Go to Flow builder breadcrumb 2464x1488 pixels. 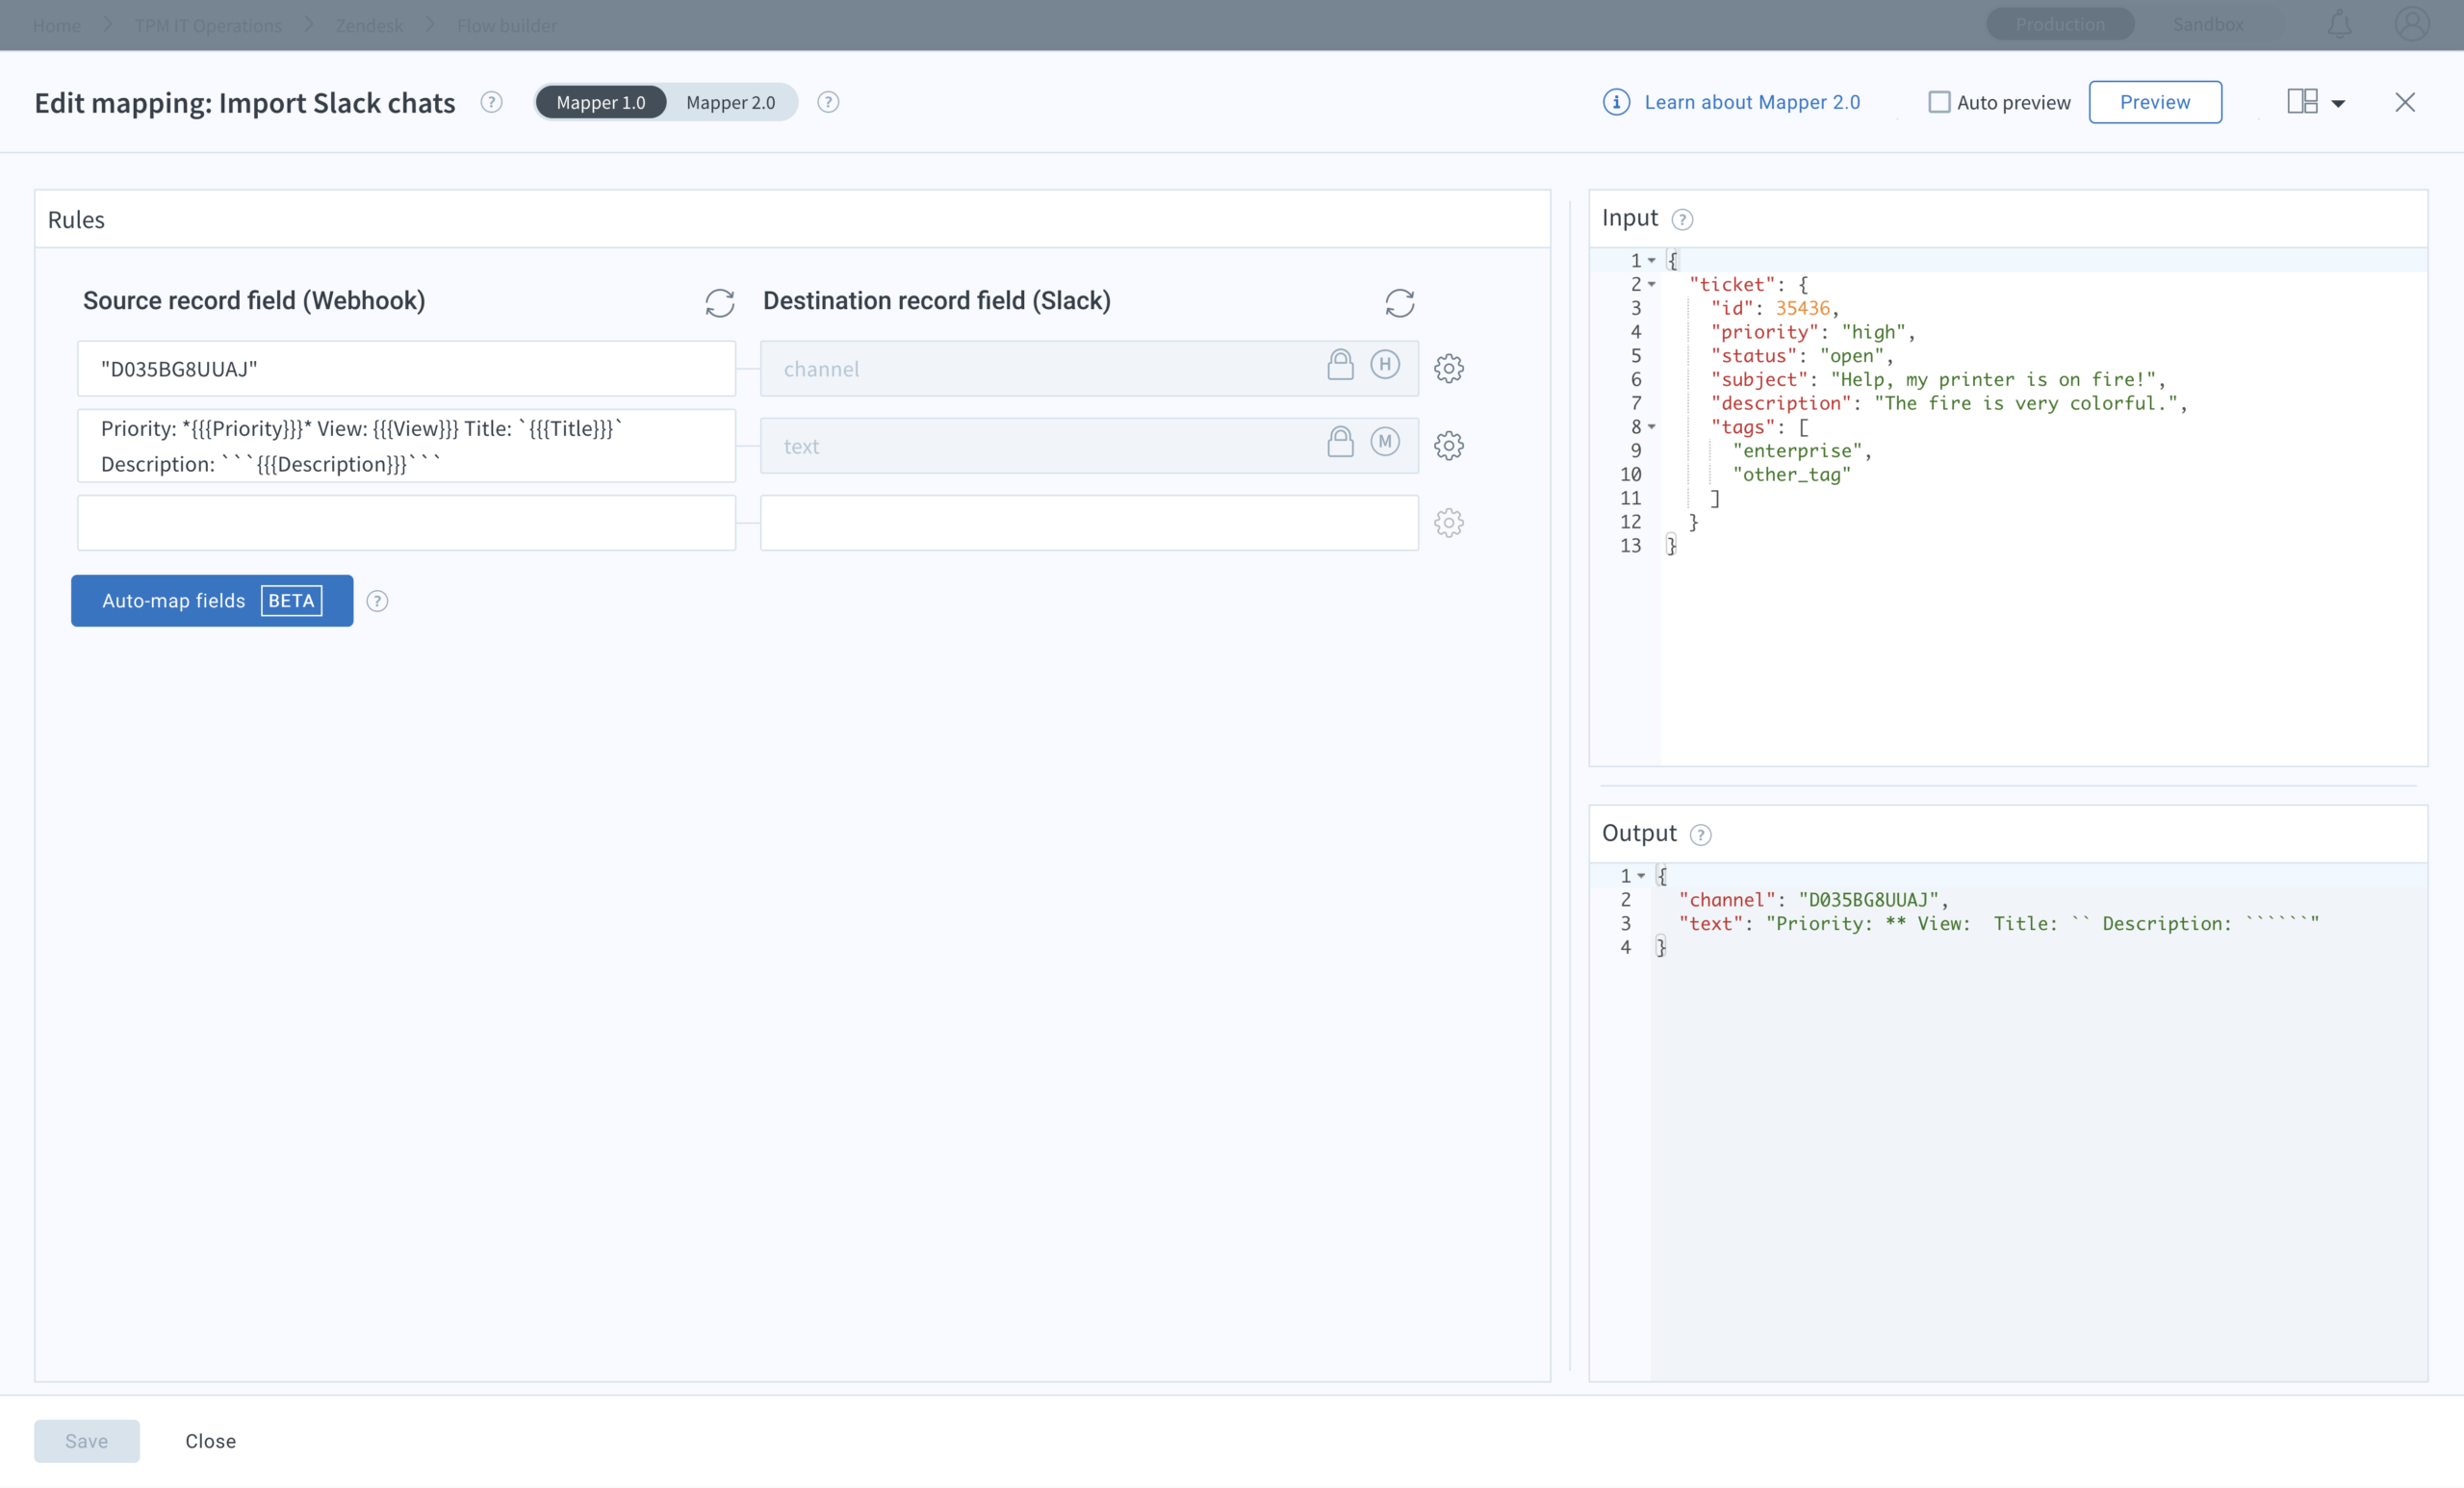coord(507,25)
